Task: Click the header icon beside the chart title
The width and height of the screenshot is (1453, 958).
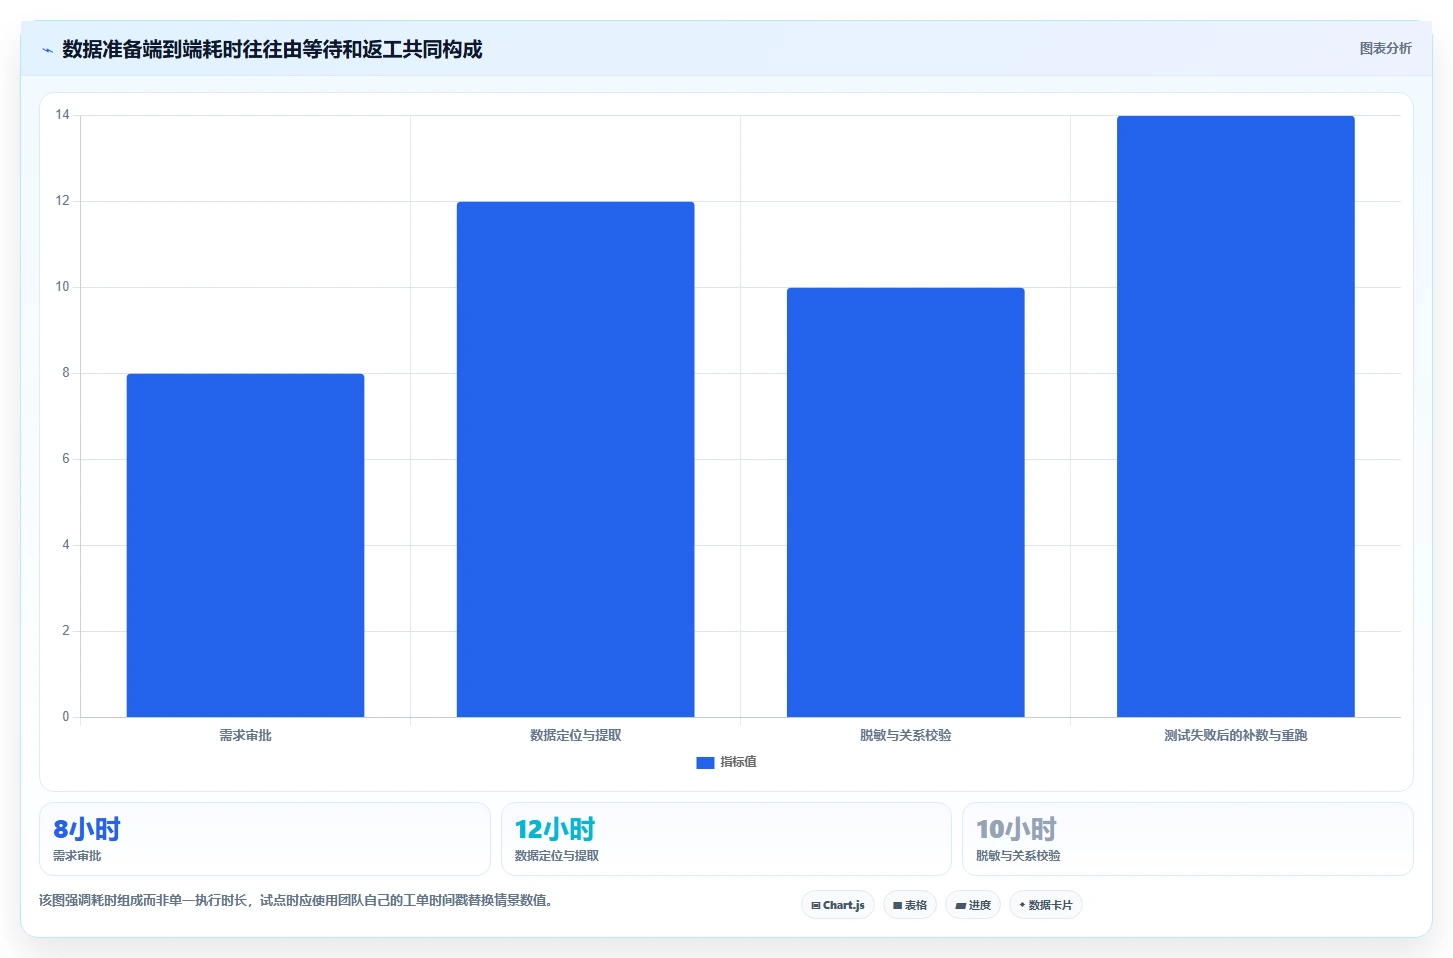Action: [47, 50]
